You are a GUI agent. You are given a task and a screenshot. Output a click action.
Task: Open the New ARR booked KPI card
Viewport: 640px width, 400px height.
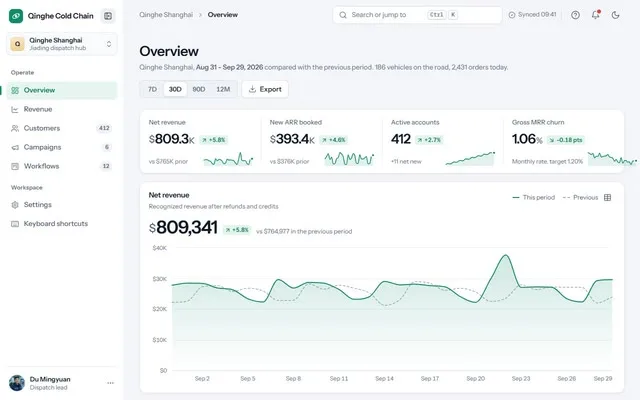coord(322,142)
